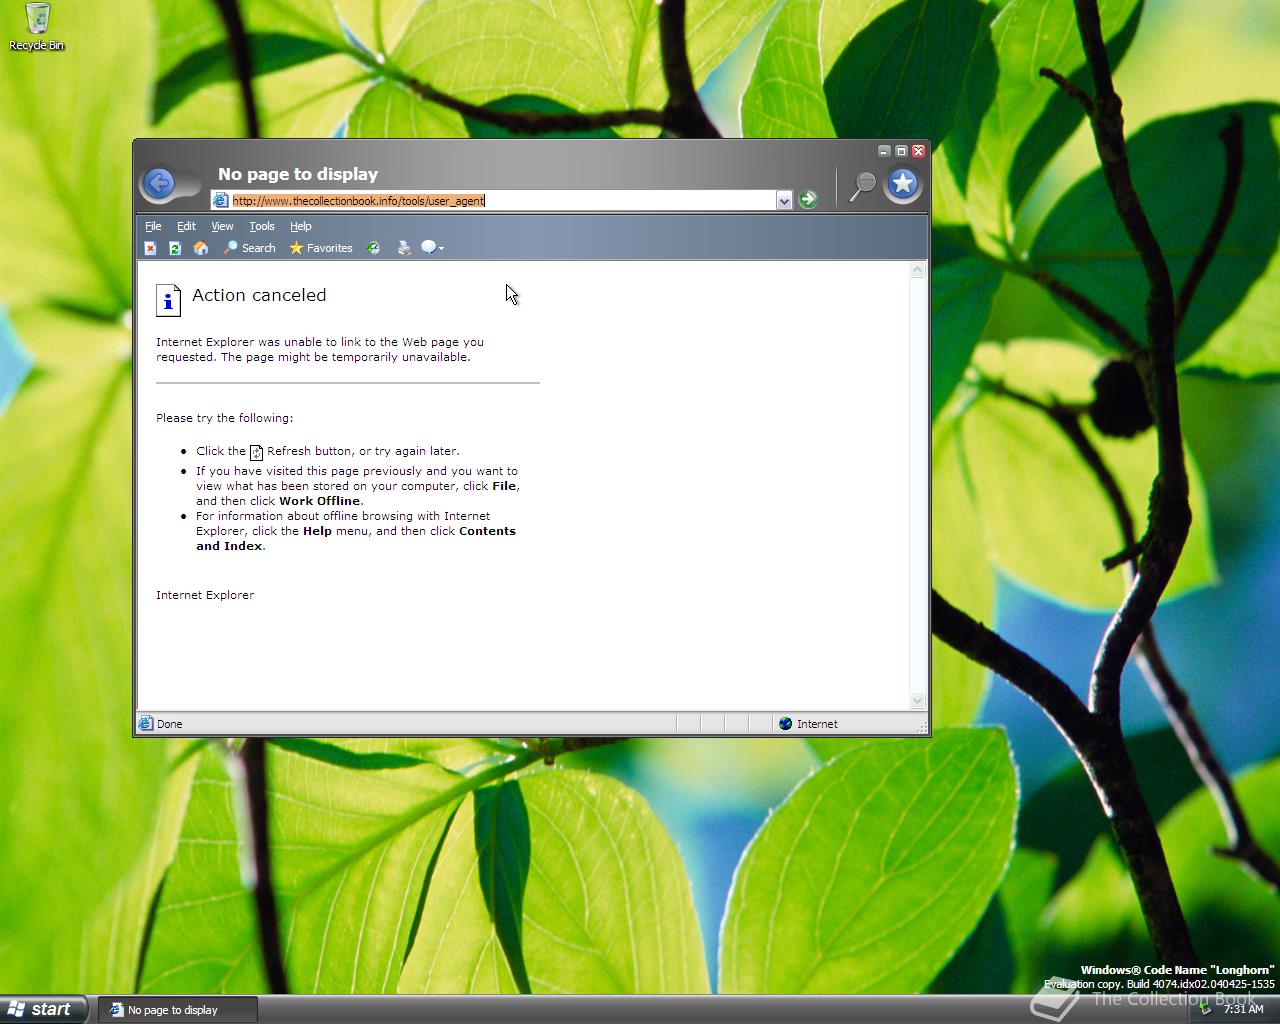Print the page using the printer icon
This screenshot has width=1280, height=1024.
point(404,248)
